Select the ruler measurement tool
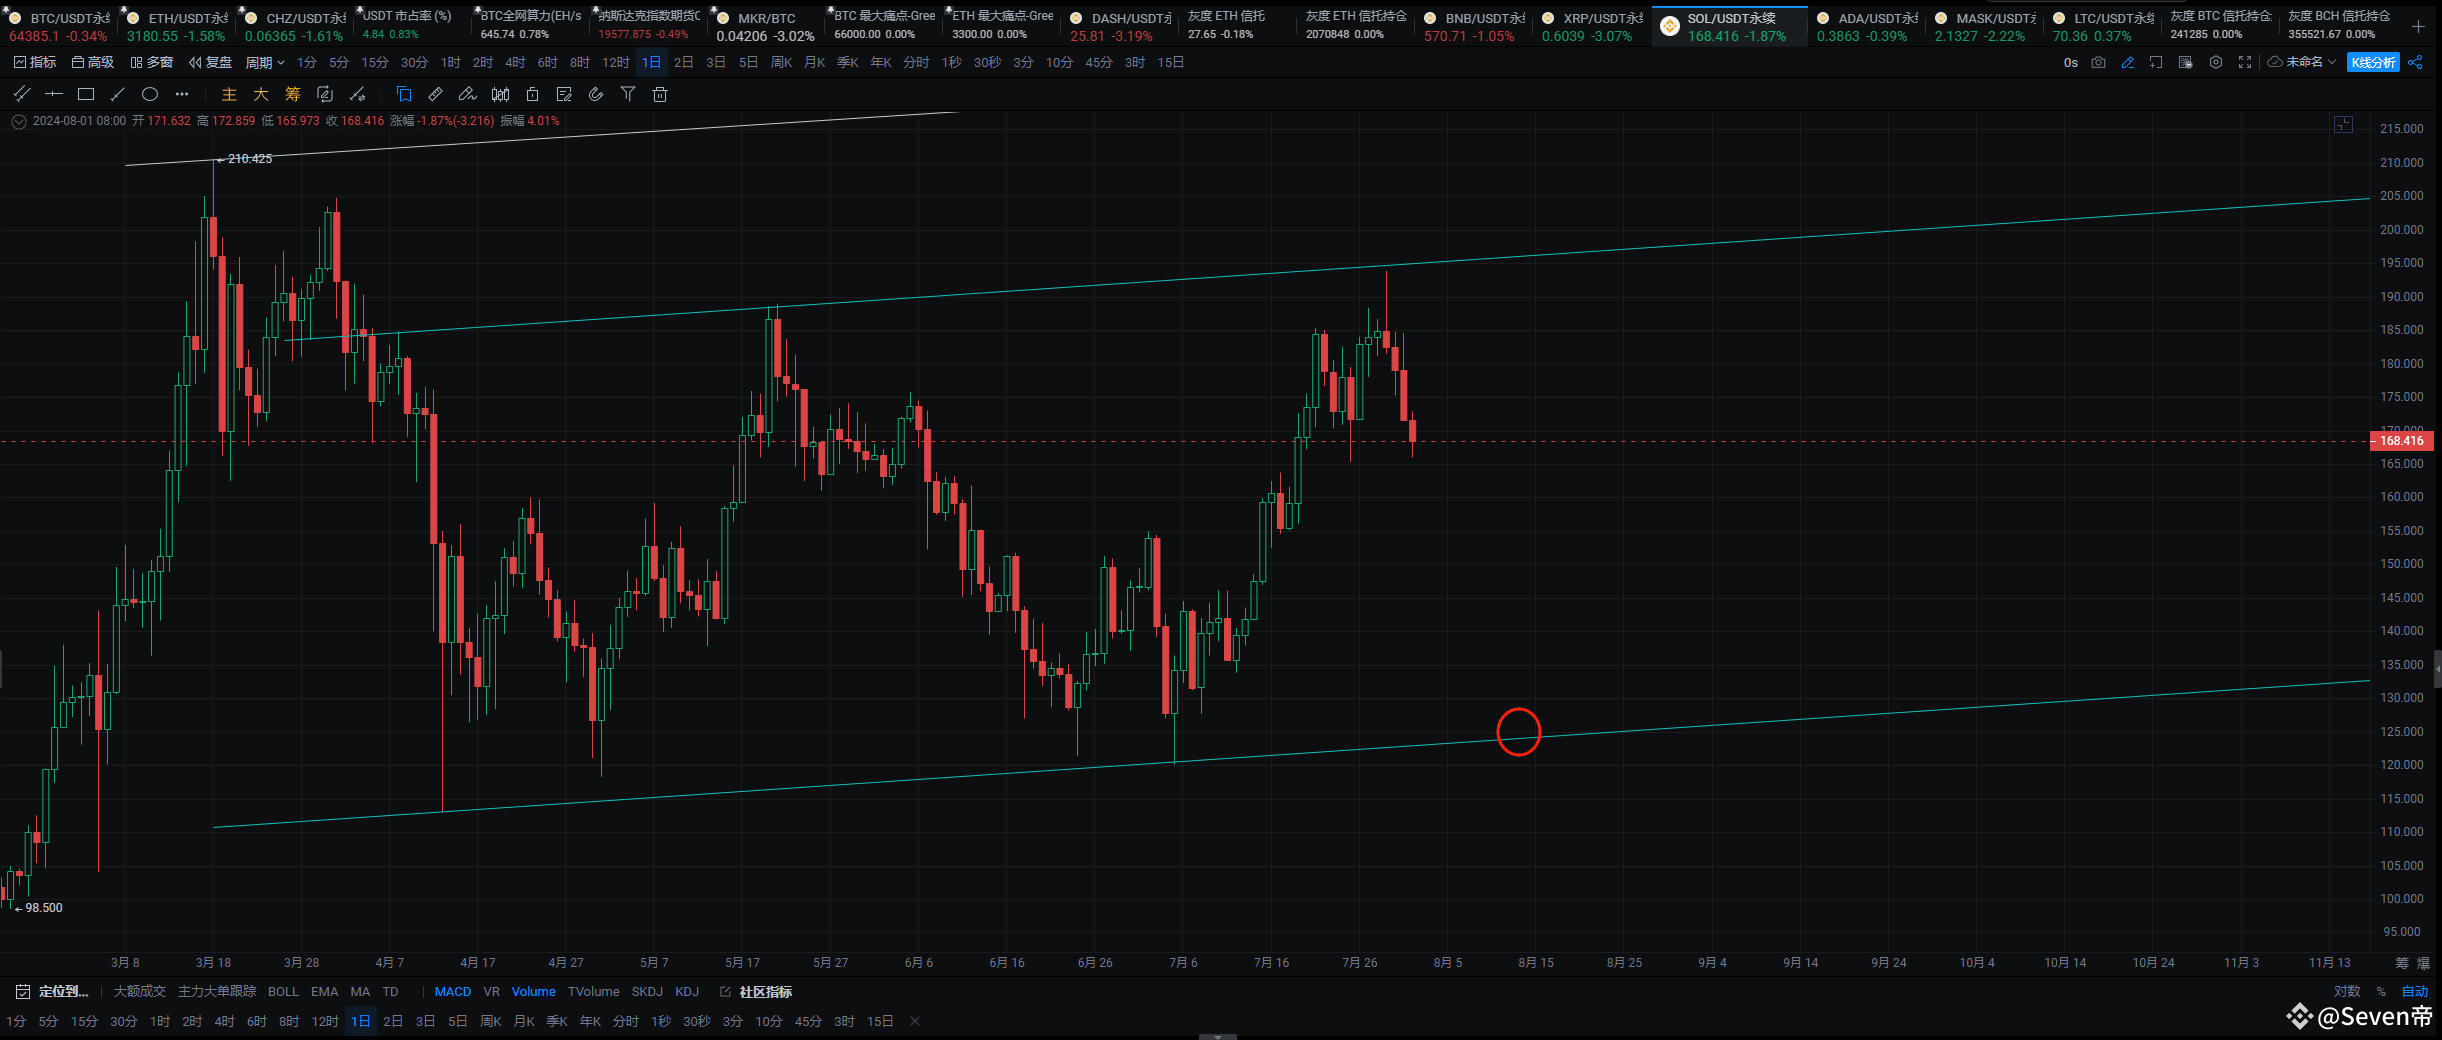The width and height of the screenshot is (2442, 1040). (x=435, y=94)
